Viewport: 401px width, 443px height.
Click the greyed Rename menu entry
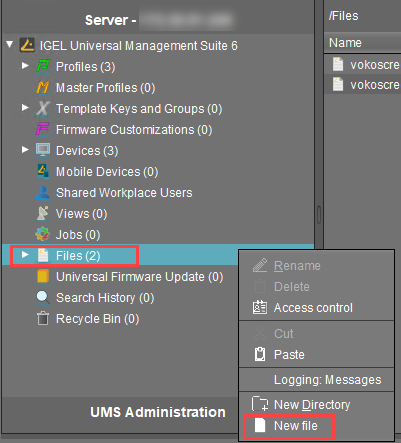pos(317,266)
